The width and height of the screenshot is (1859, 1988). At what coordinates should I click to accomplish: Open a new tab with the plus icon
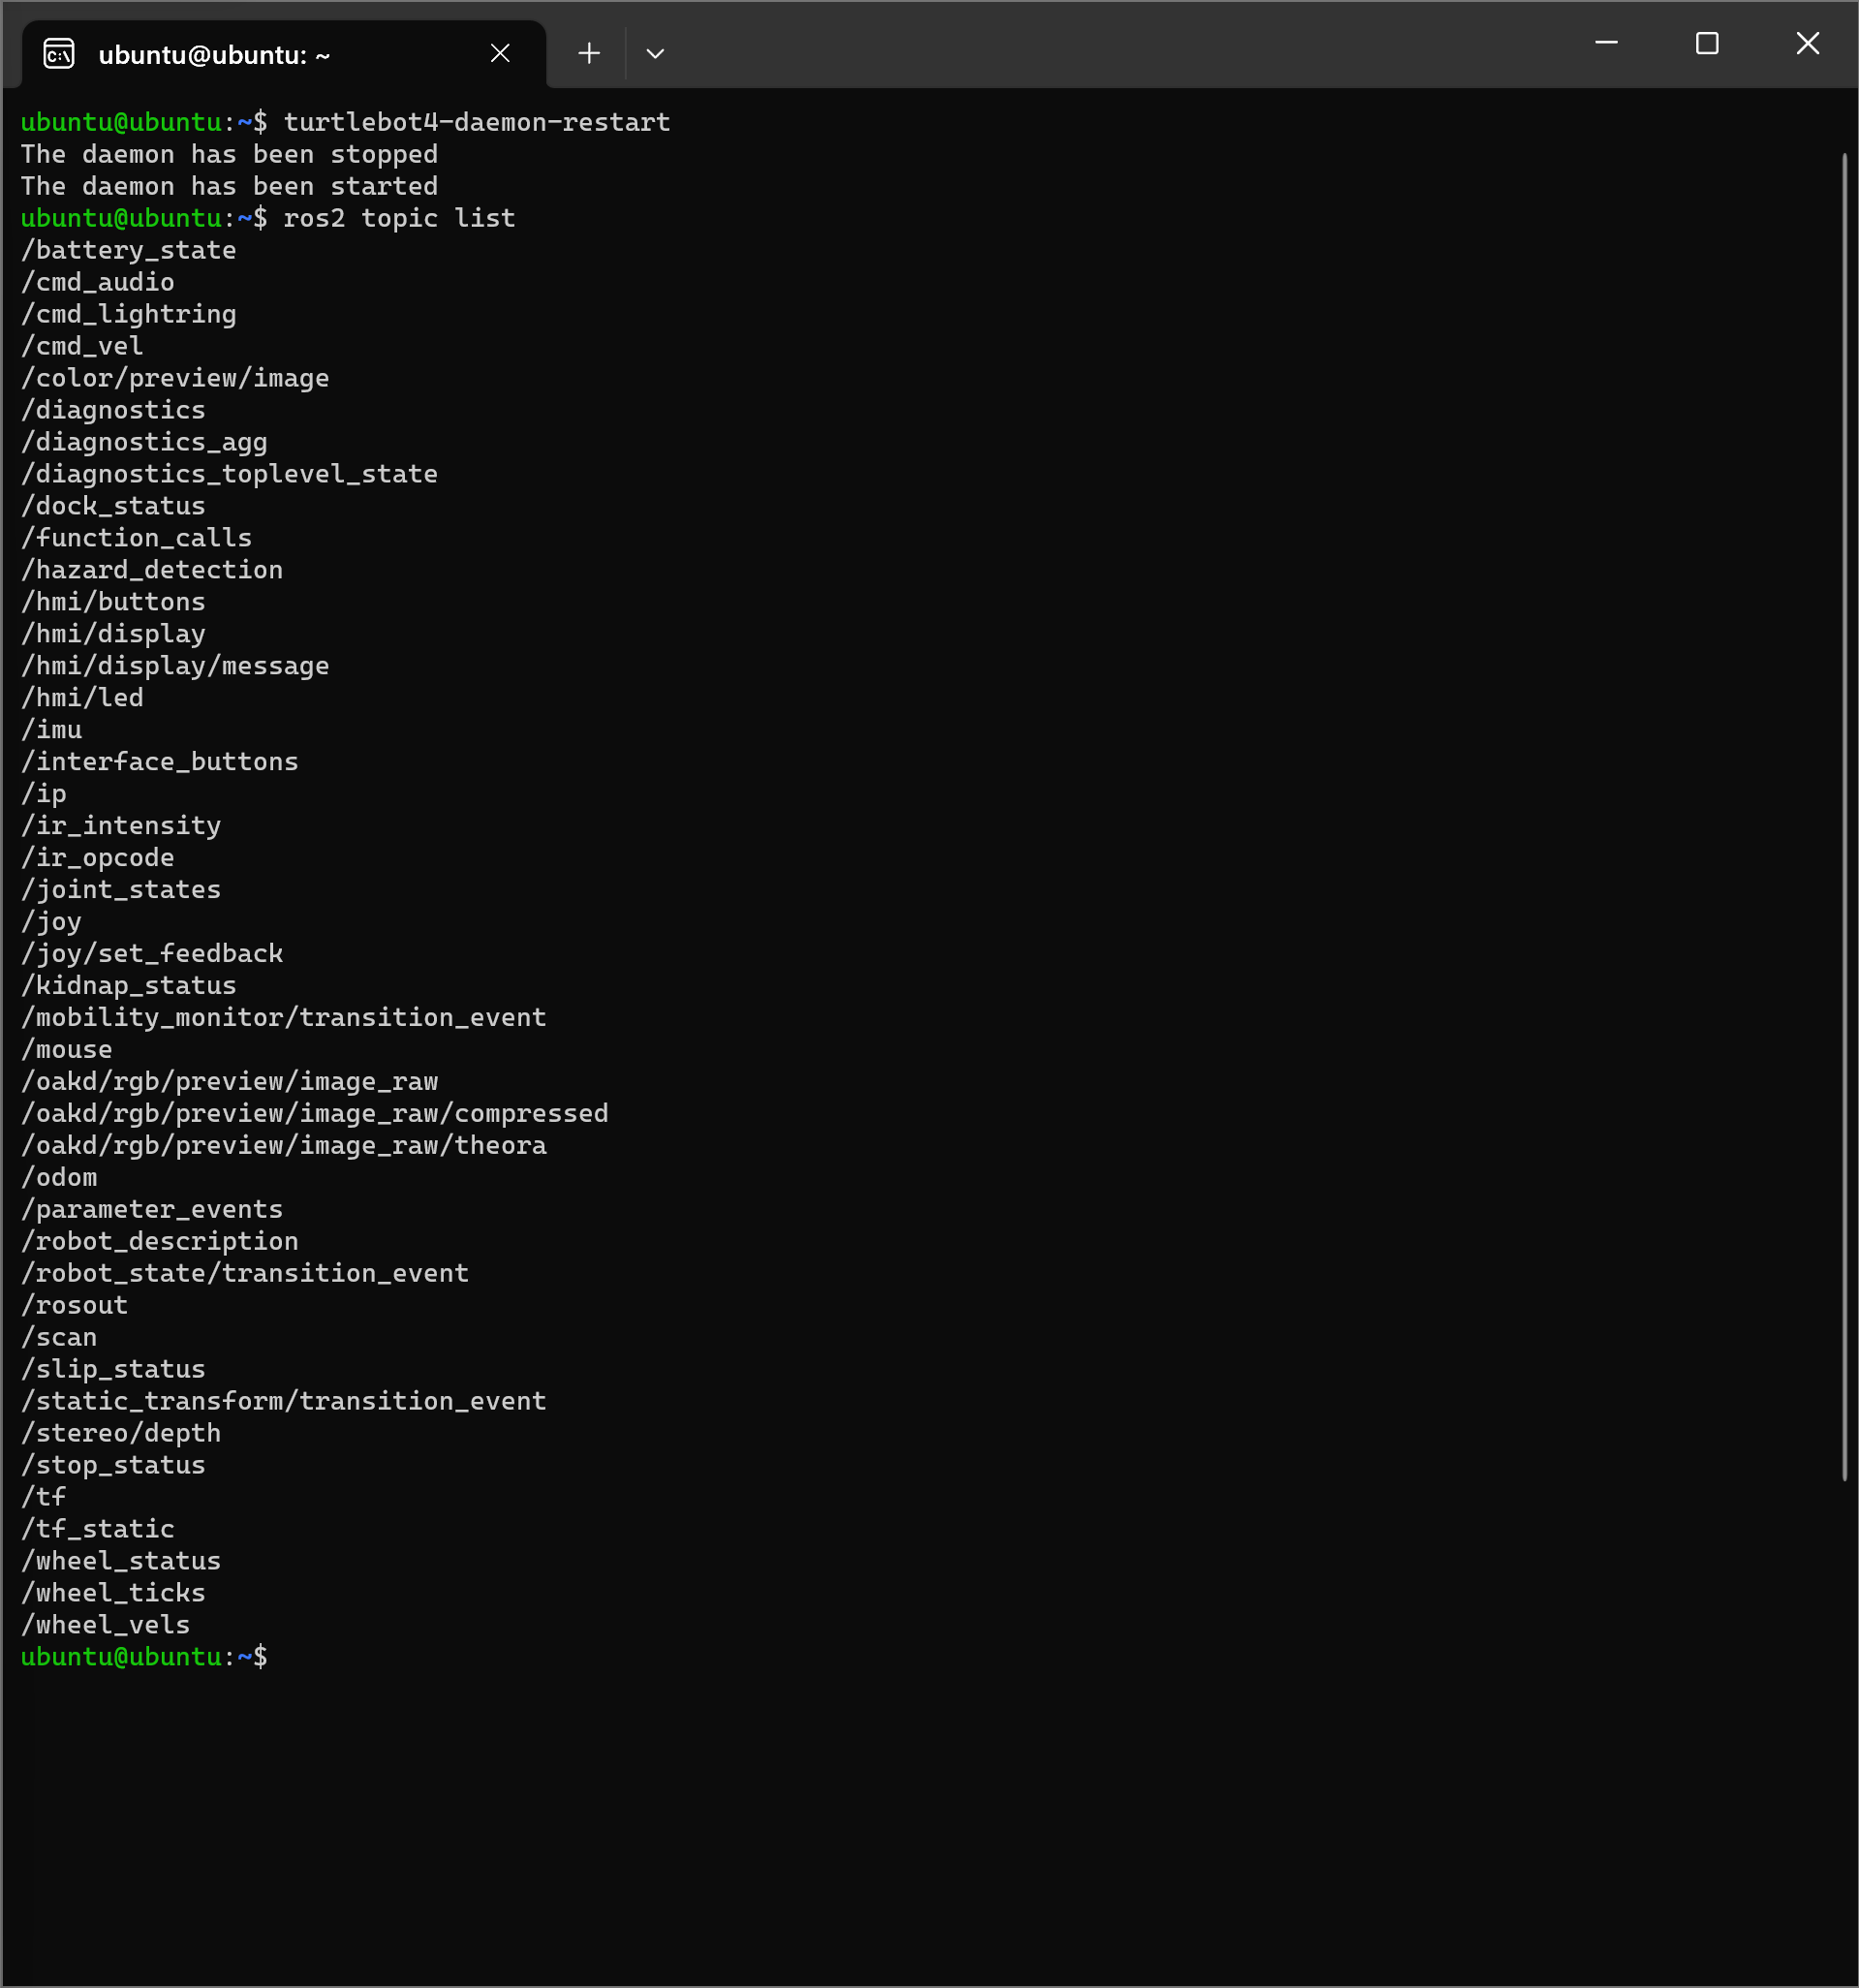pos(589,53)
